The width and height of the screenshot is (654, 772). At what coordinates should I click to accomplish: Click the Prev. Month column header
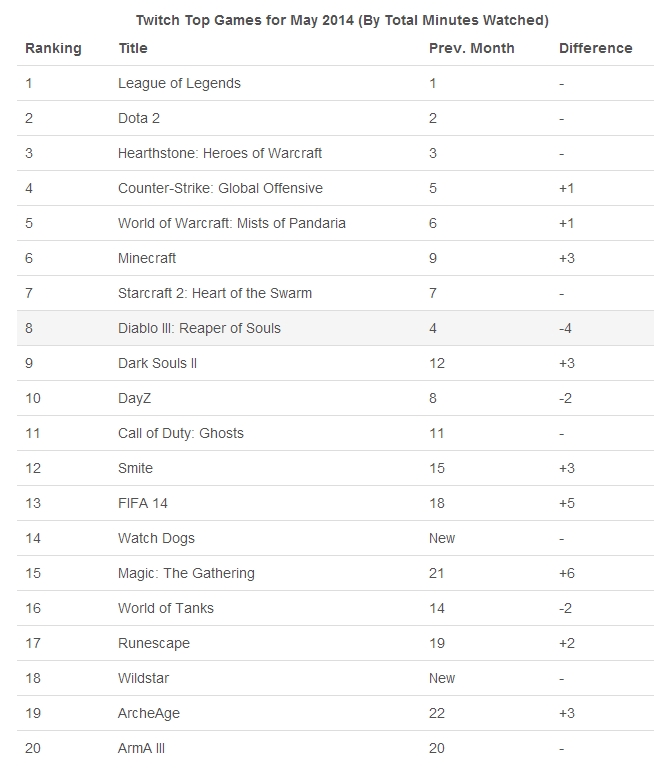(x=471, y=48)
